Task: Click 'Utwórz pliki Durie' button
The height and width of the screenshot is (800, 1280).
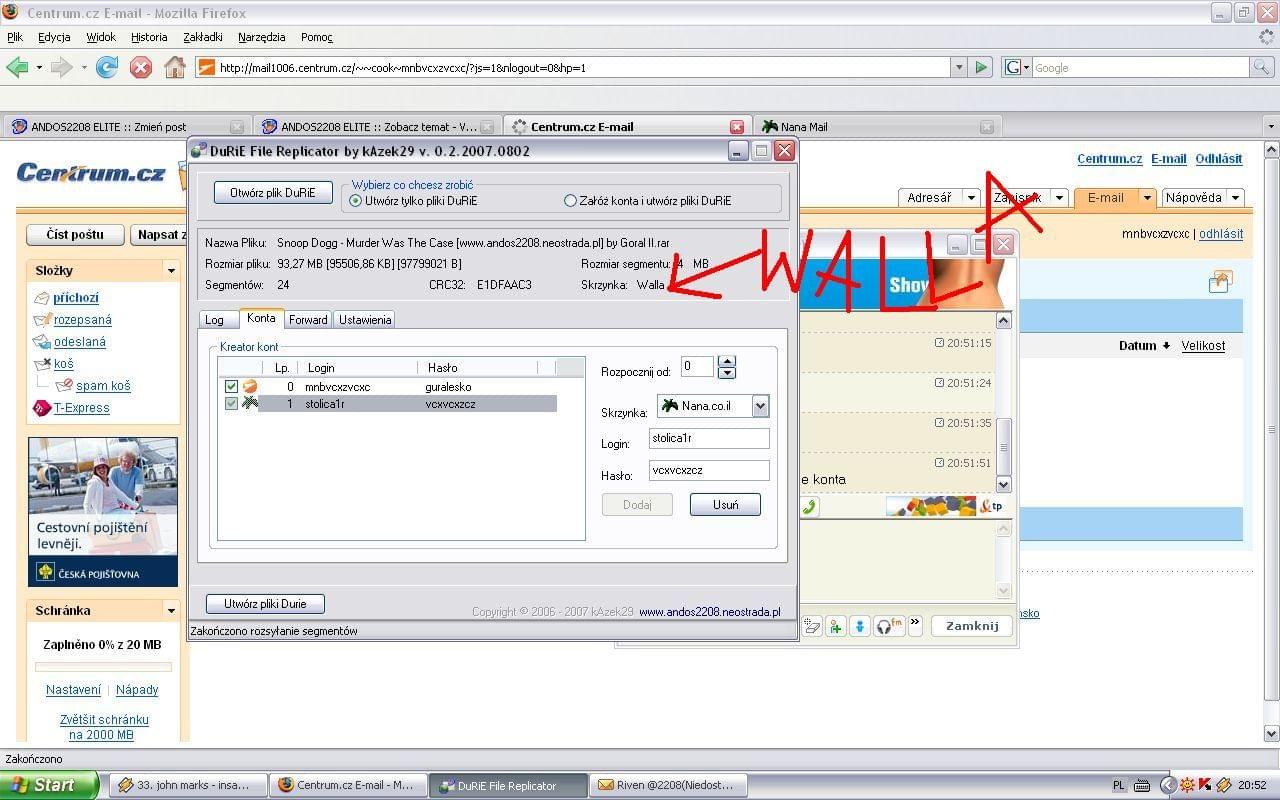Action: point(265,604)
